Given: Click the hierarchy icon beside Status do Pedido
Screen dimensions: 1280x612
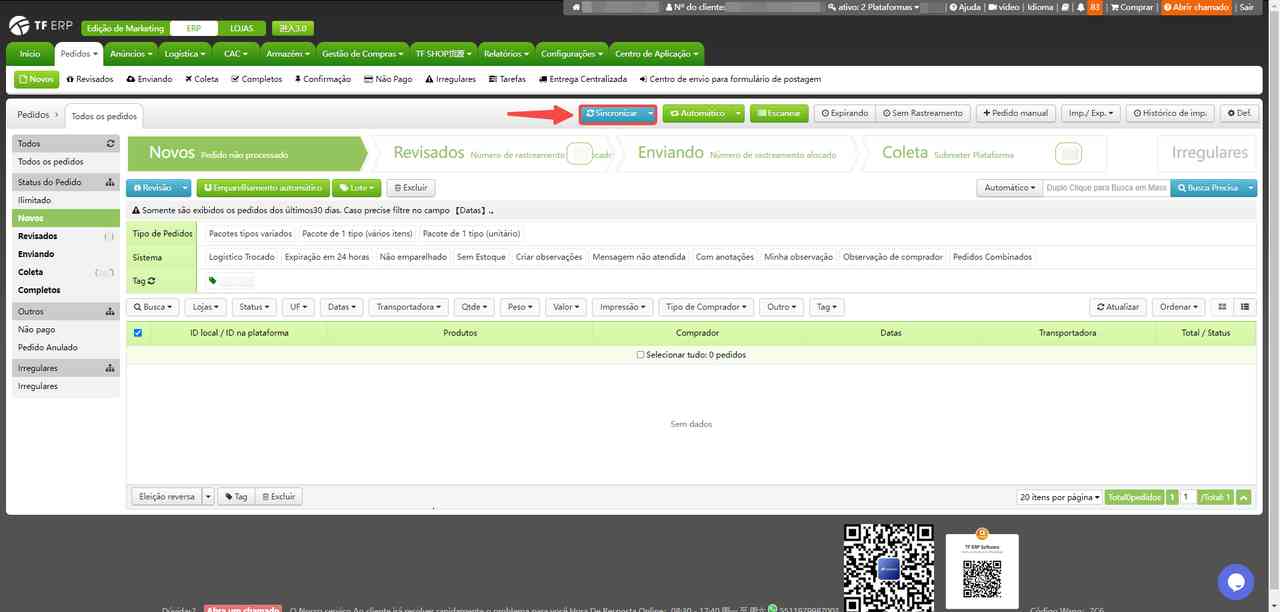Looking at the screenshot, I should [x=110, y=182].
